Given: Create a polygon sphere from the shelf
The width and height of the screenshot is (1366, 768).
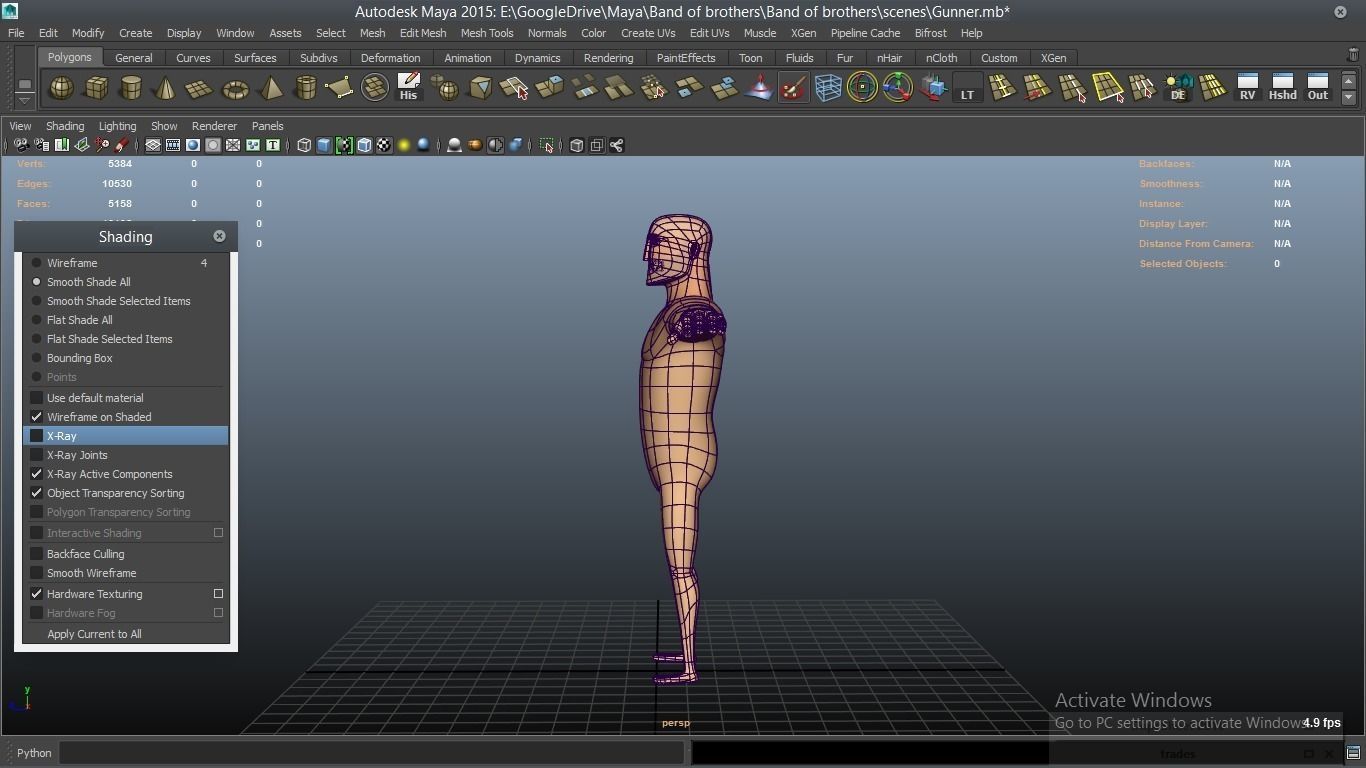Looking at the screenshot, I should [61, 88].
